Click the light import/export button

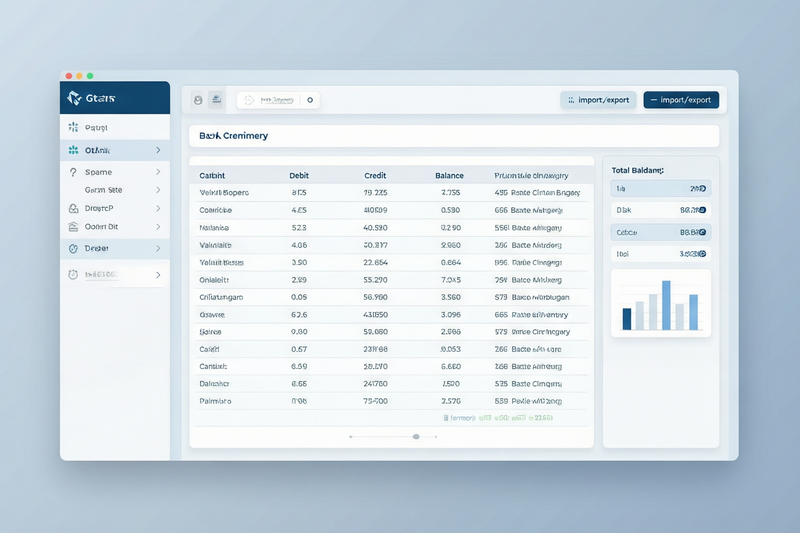pos(598,100)
